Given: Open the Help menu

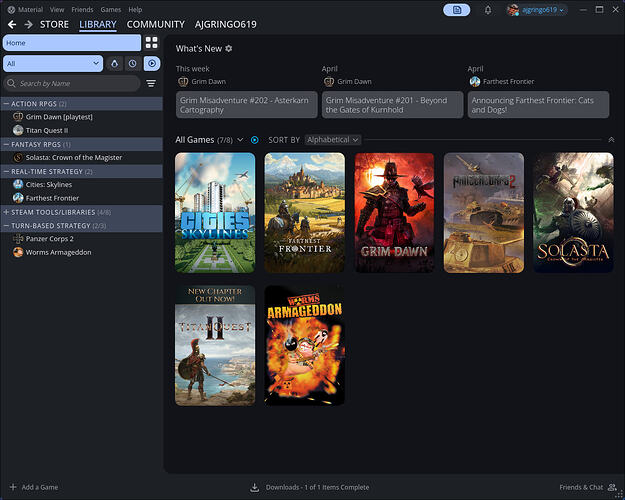Looking at the screenshot, I should tap(135, 10).
